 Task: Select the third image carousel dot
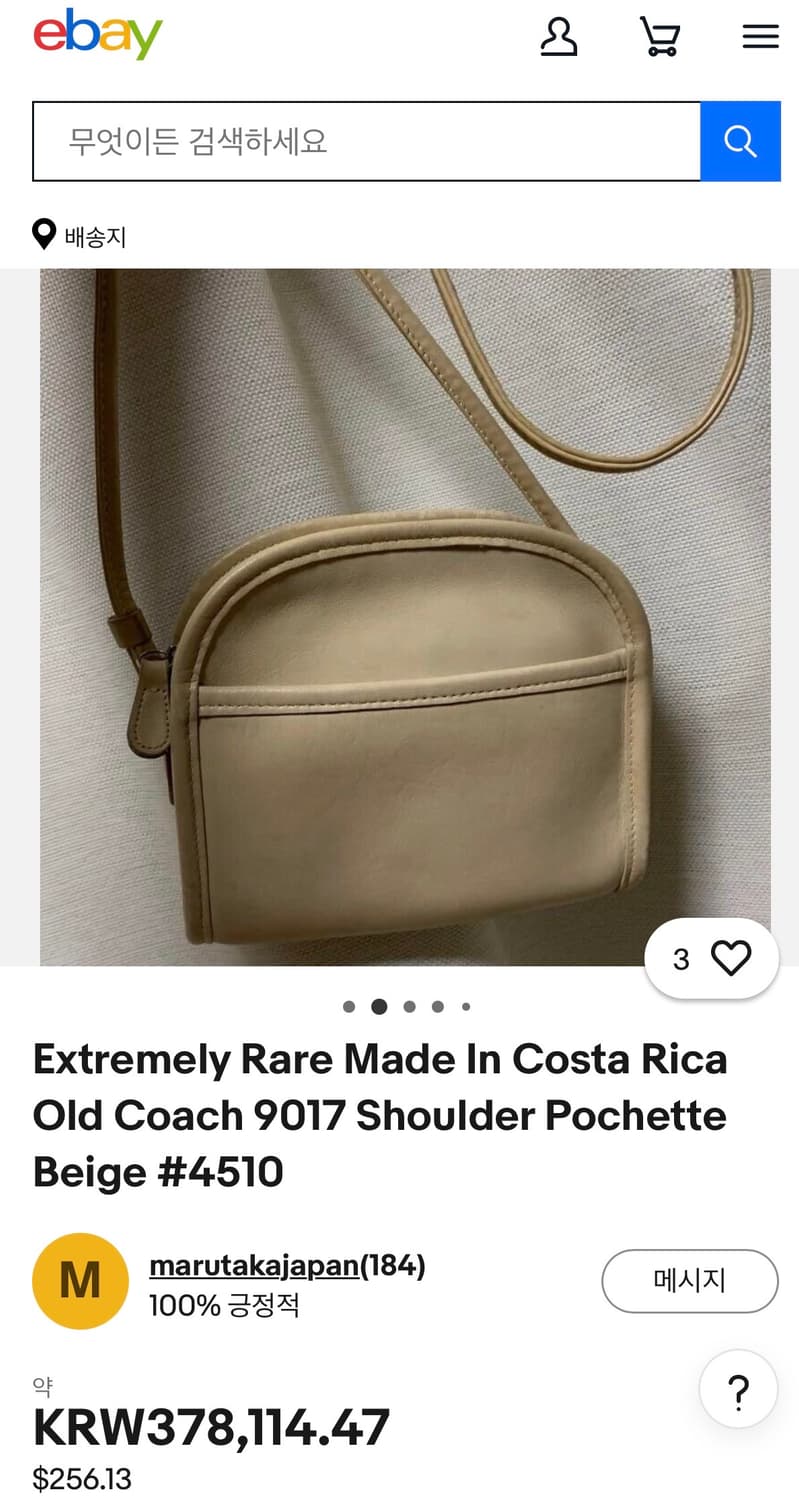tap(409, 1007)
